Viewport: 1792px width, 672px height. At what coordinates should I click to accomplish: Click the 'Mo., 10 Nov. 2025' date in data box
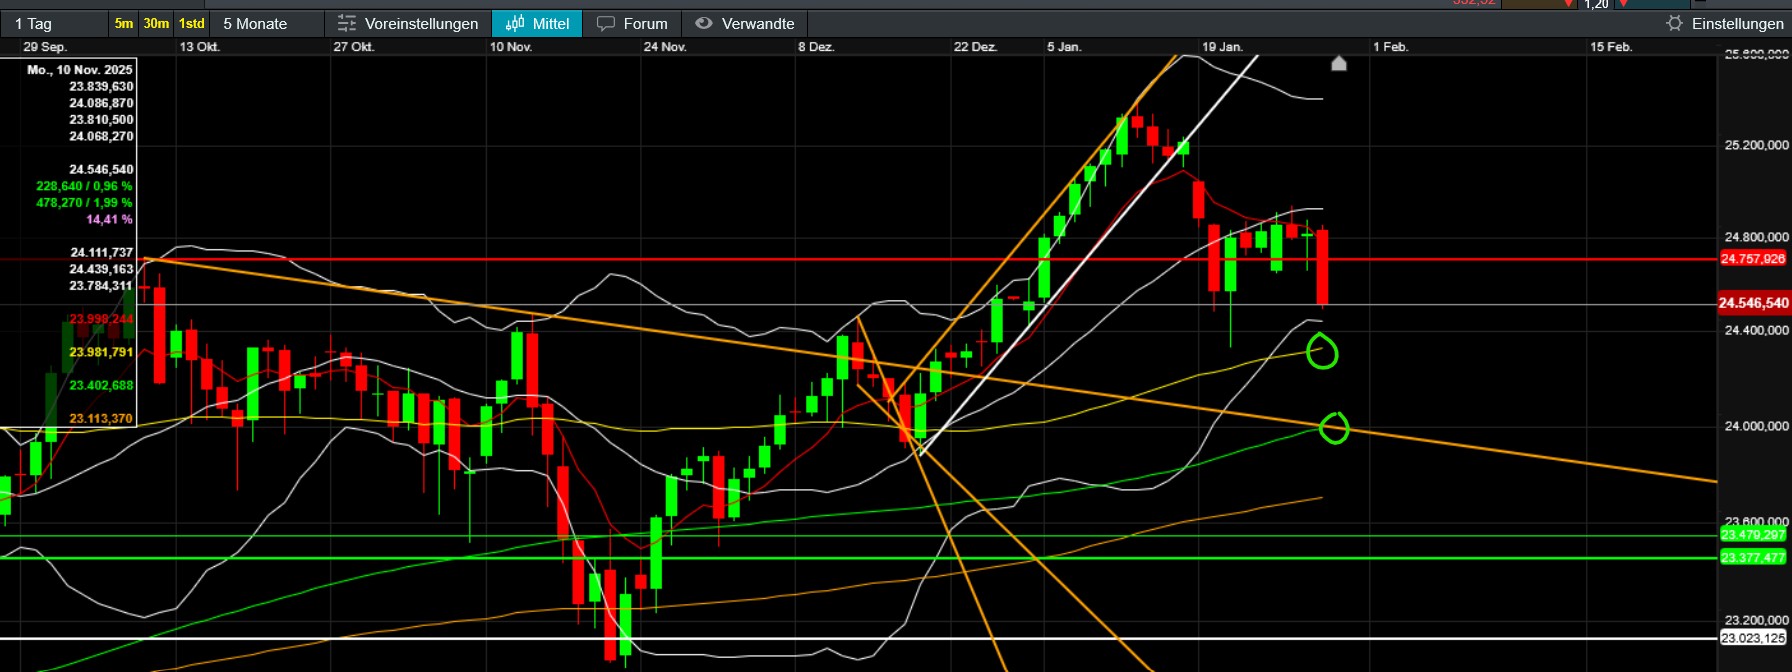(80, 70)
